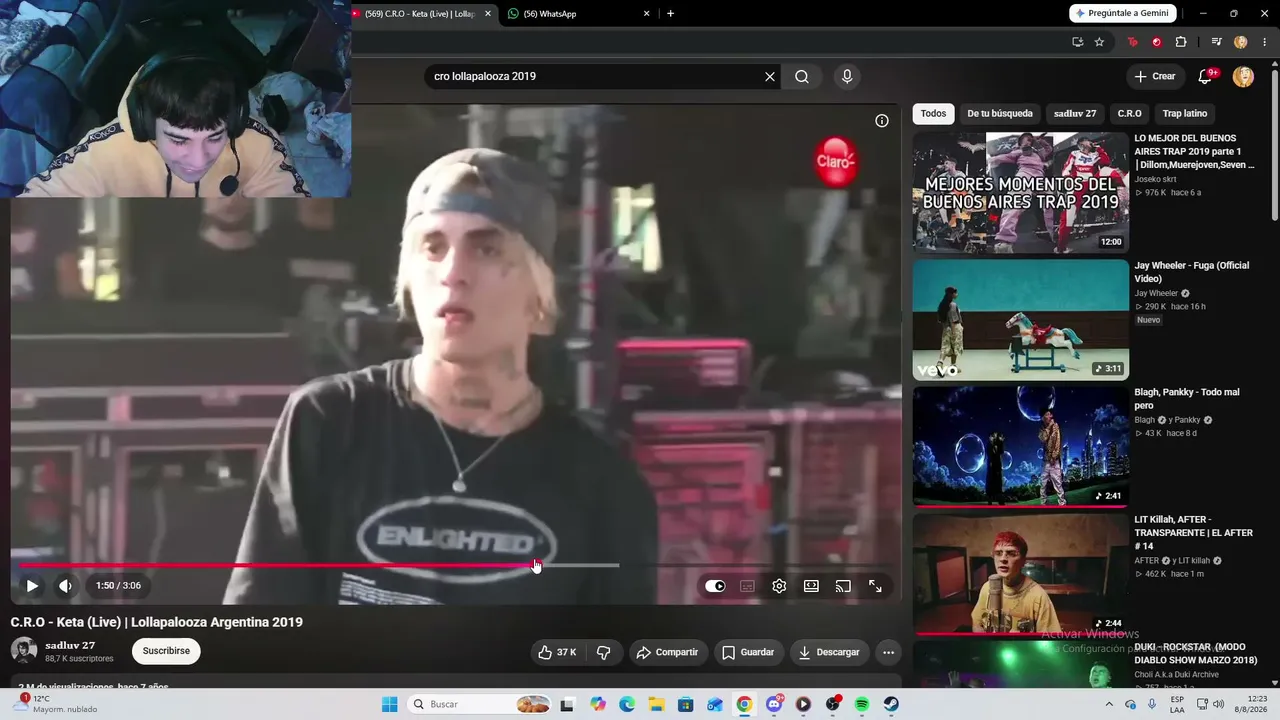Click the sadluv 27 channel avatar
Screen dimensions: 1280x720
24,651
